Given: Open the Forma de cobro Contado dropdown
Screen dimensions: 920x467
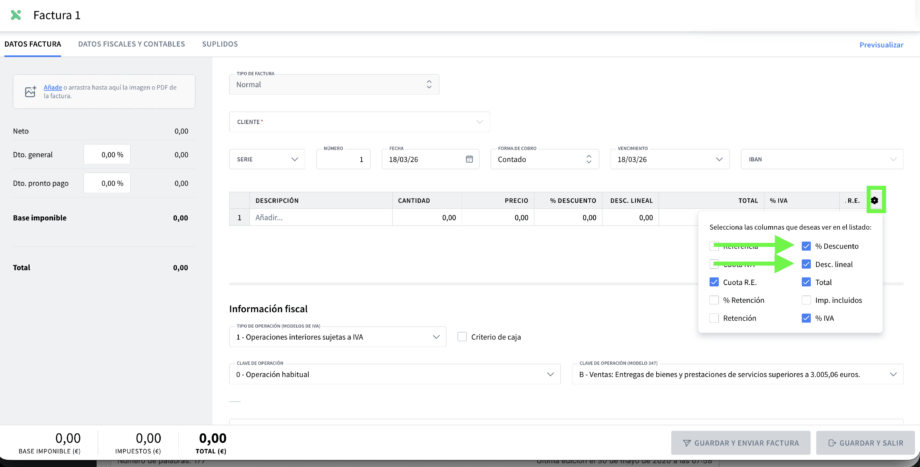Looking at the screenshot, I should pos(545,159).
